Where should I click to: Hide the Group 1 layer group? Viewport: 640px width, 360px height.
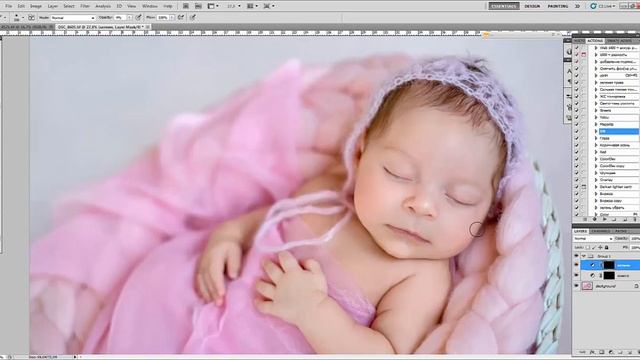[576, 256]
